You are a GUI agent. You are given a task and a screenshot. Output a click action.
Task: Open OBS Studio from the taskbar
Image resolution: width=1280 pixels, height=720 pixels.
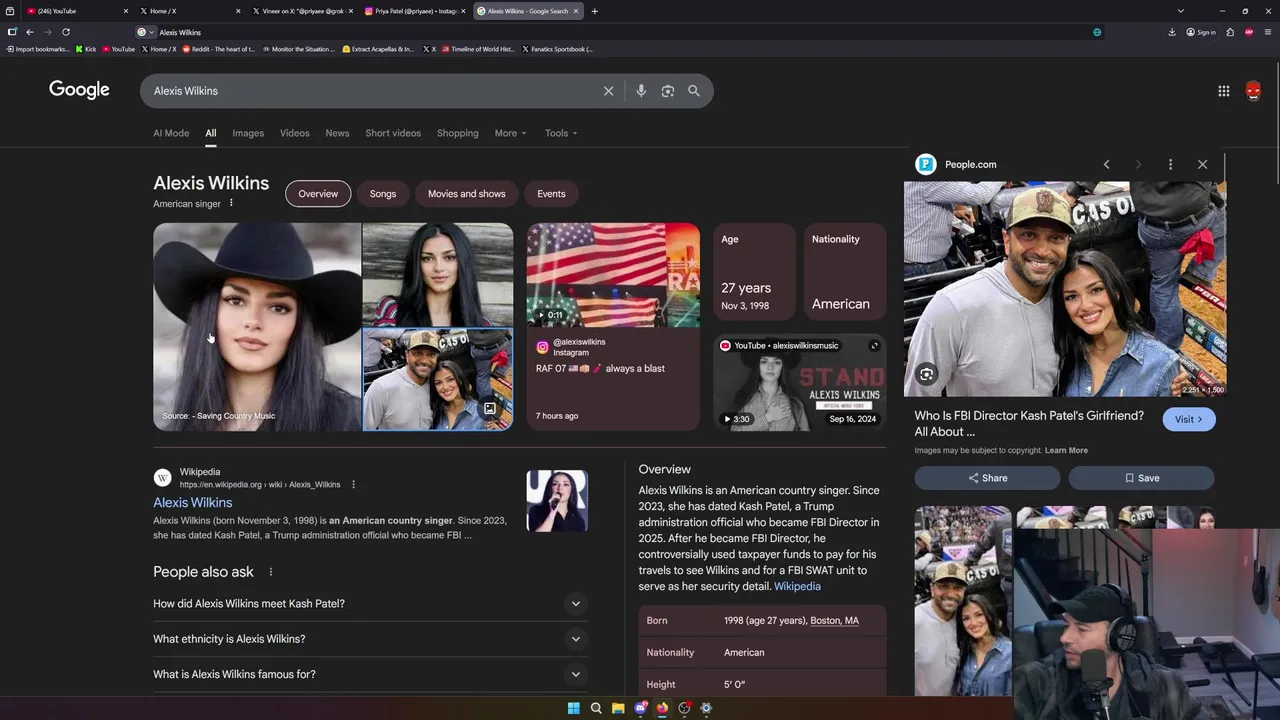pos(684,708)
